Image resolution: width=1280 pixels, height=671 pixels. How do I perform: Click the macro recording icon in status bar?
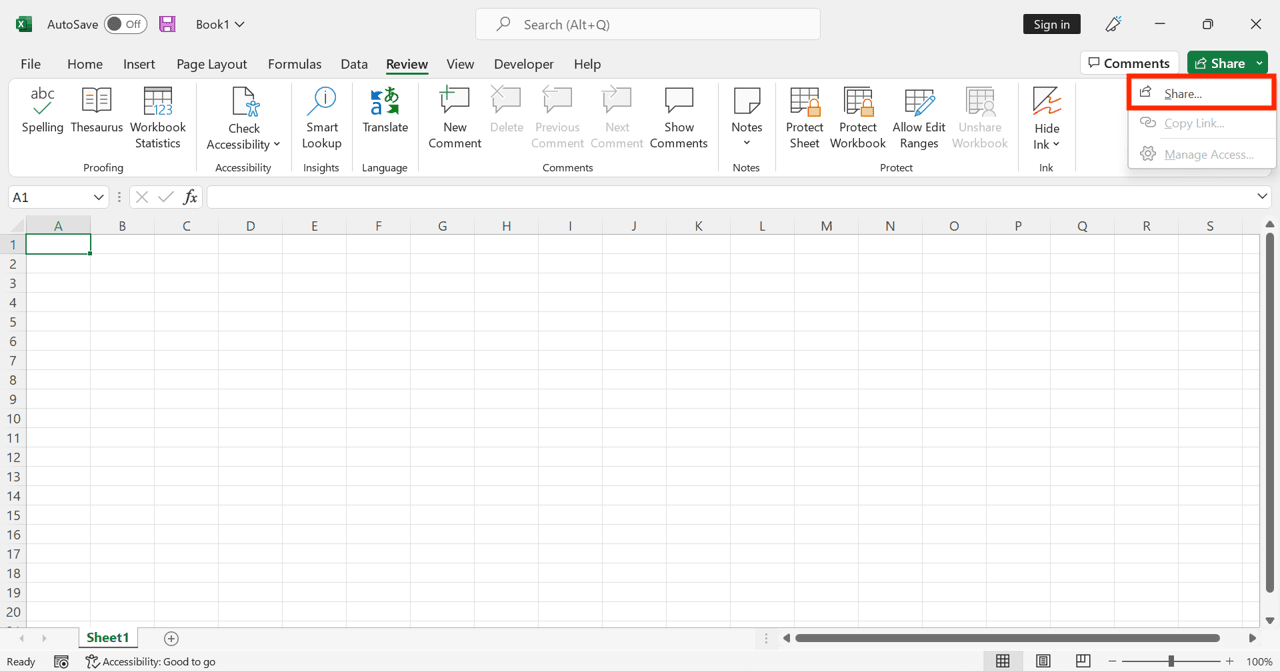coord(61,661)
